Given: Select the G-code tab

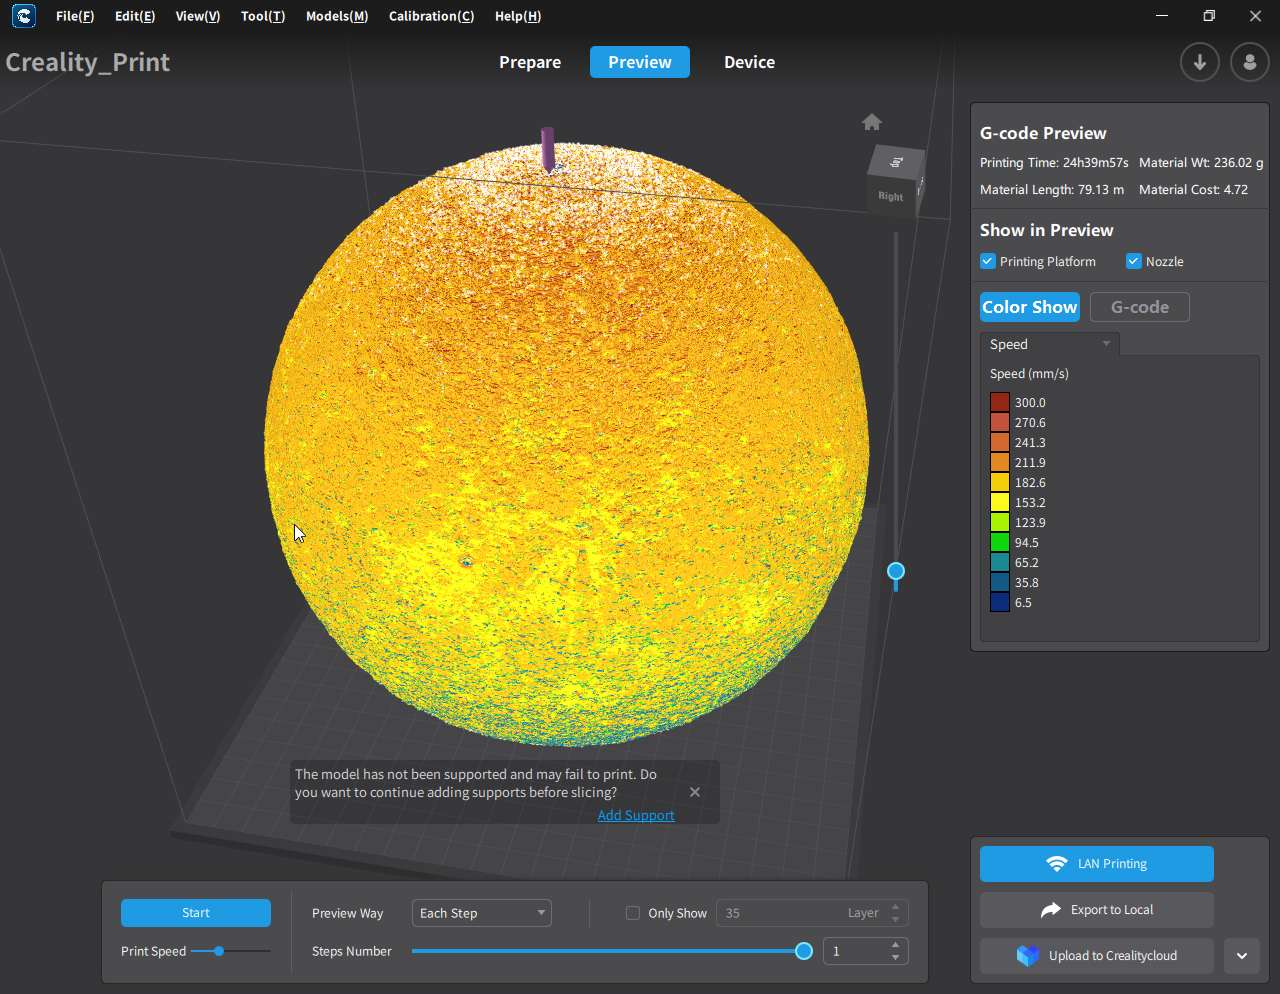Looking at the screenshot, I should pos(1140,307).
